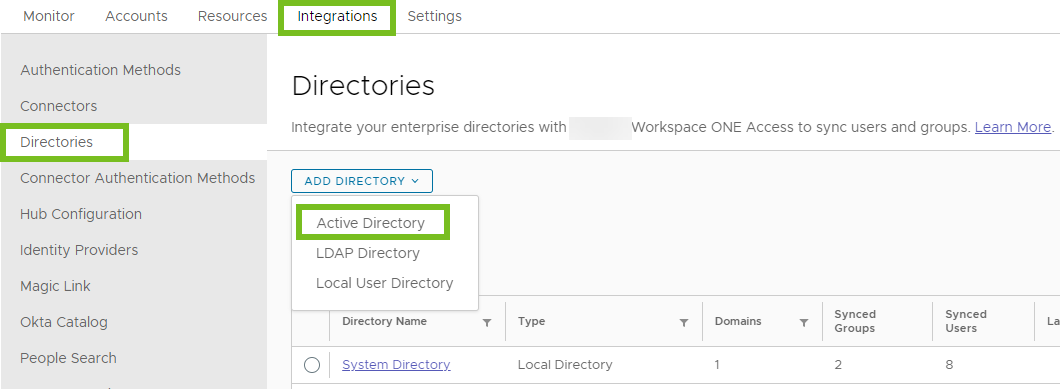Open Magic Link settings
This screenshot has width=1060, height=389.
(x=55, y=286)
